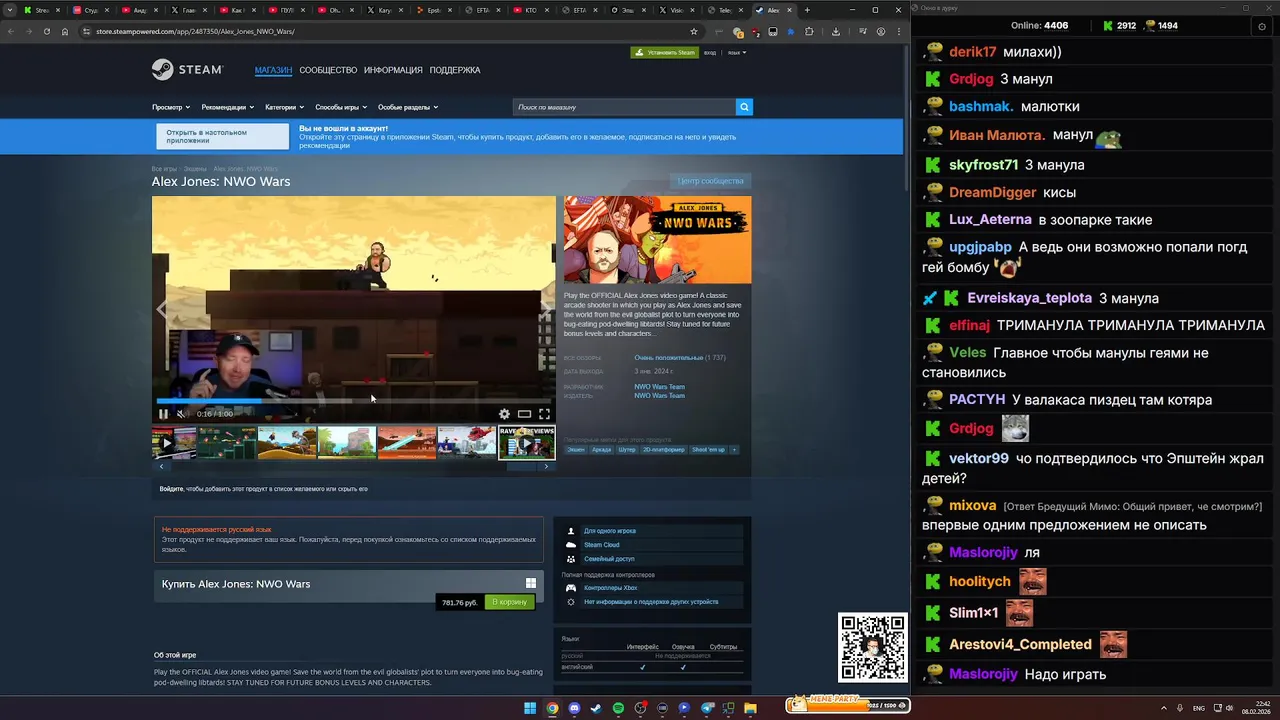Open the МАГАЗИН menu
The height and width of the screenshot is (720, 1280).
[273, 70]
